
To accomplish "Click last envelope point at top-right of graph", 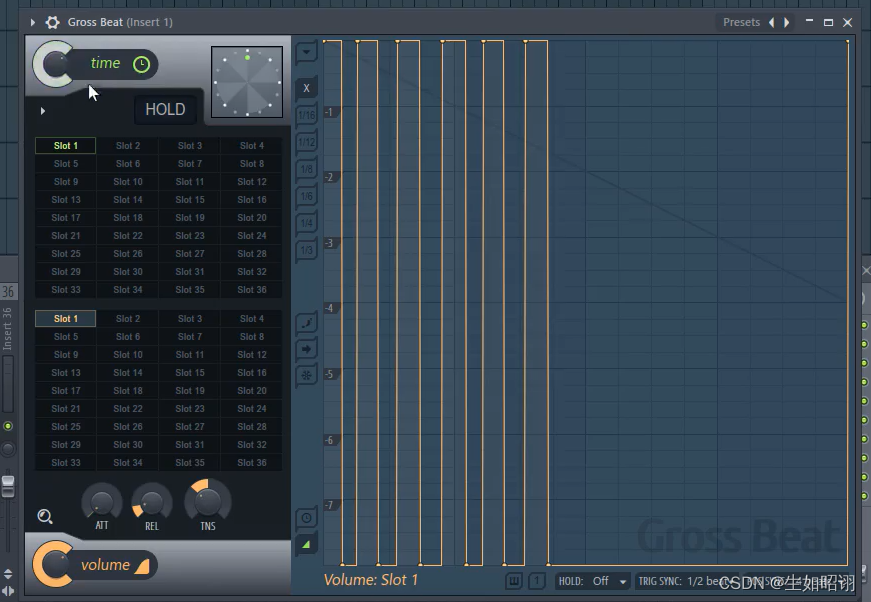I will point(848,41).
